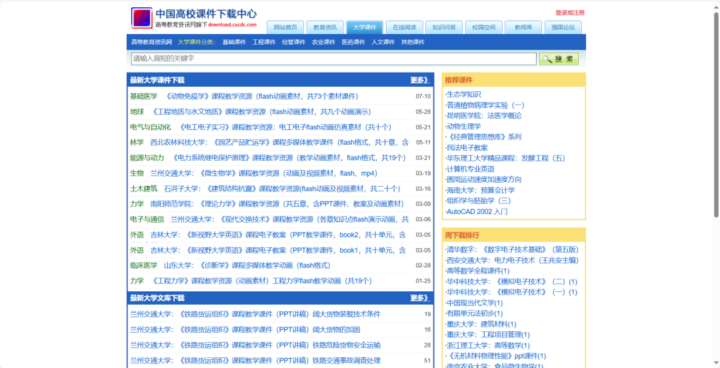This screenshot has height=368, width=720.
Task: Choose the 经管课件 category
Action: point(293,42)
